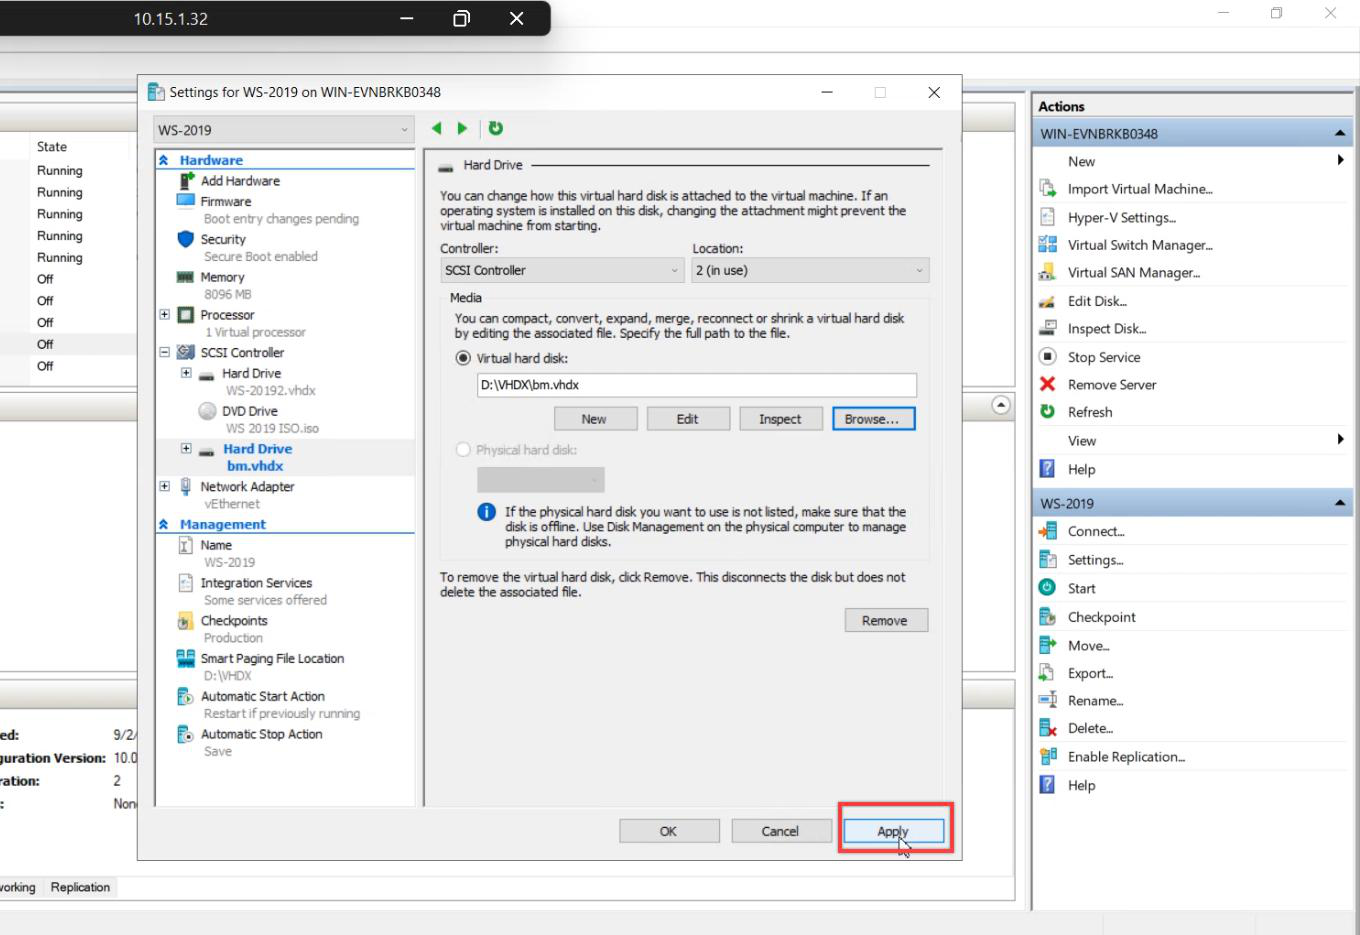Click Export action under WS-2019
1360x935 pixels.
[x=1090, y=673]
